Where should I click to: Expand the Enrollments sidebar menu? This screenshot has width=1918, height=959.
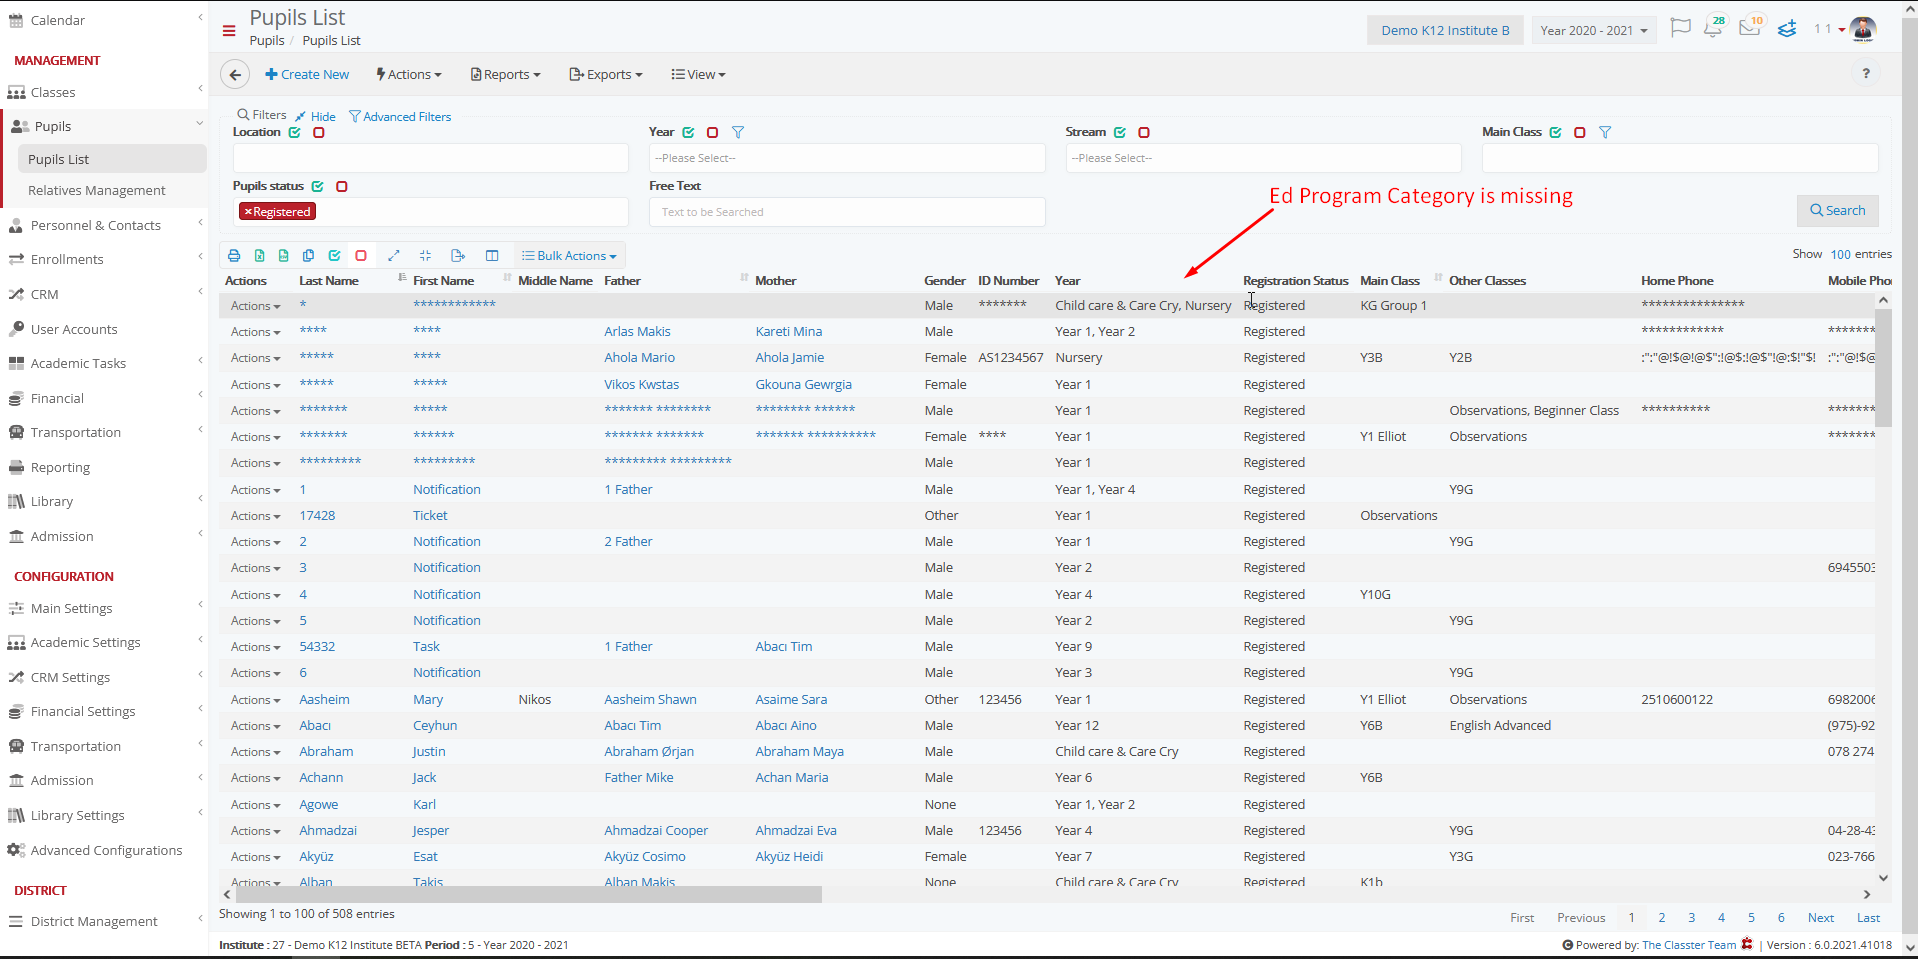[x=103, y=259]
